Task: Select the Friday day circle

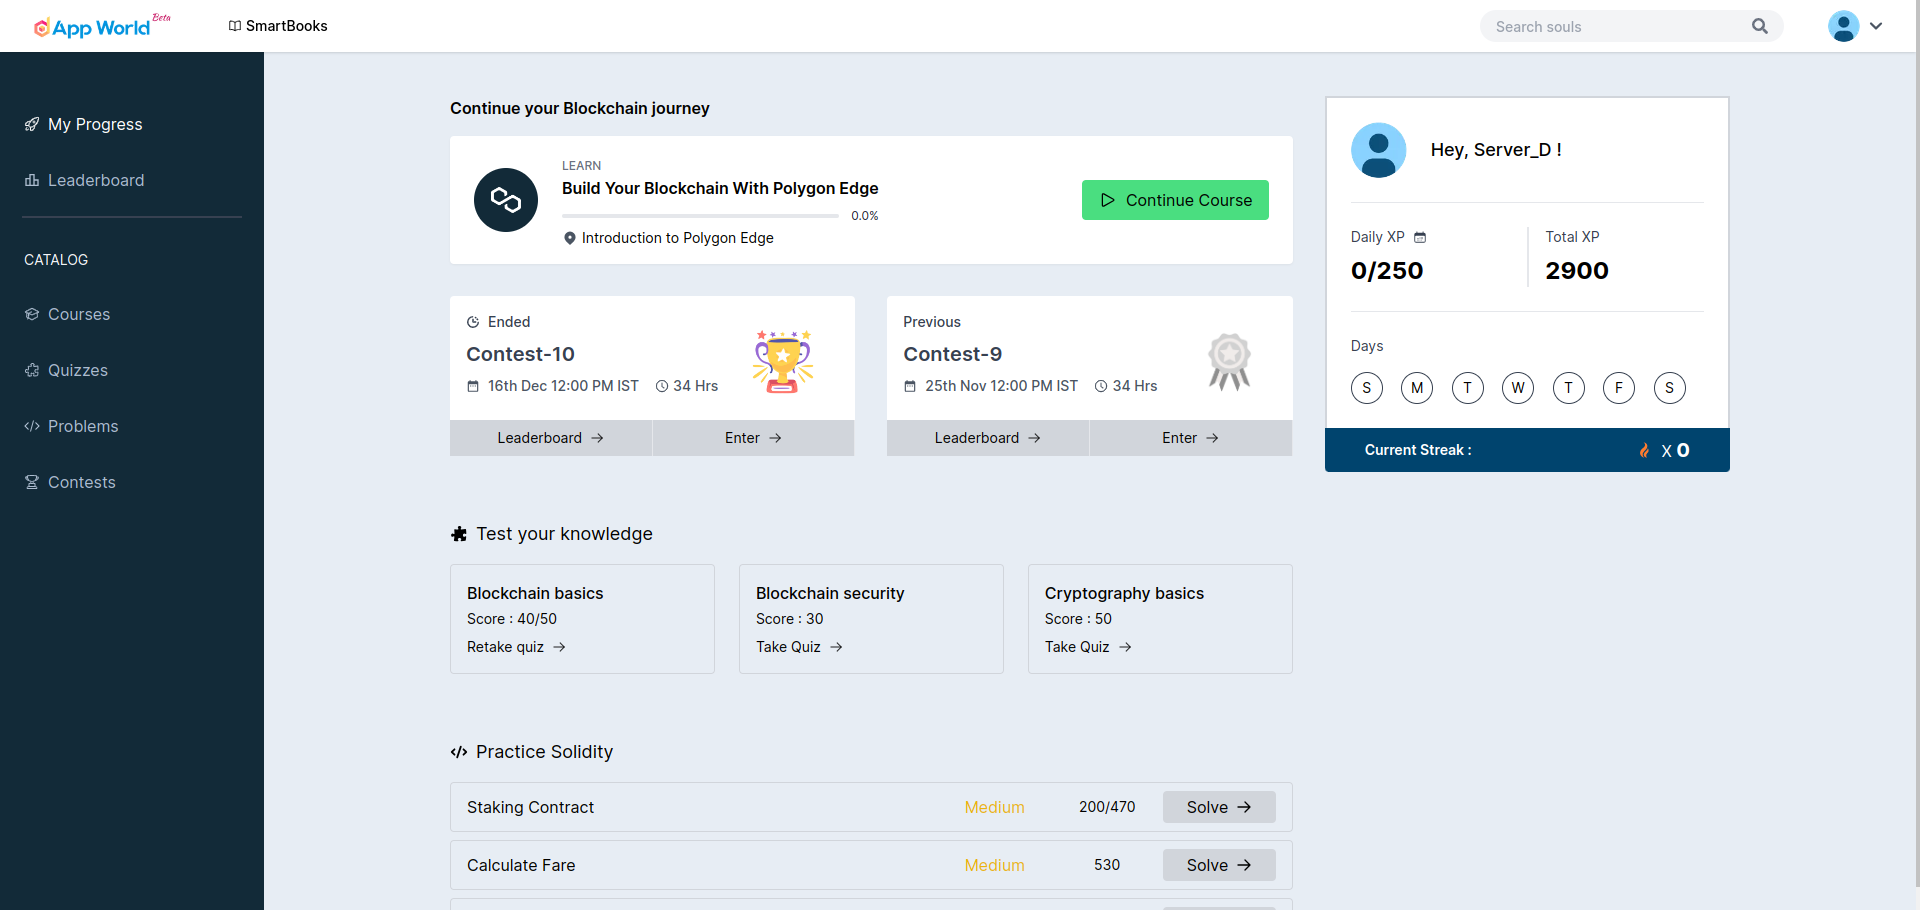Action: (x=1619, y=388)
